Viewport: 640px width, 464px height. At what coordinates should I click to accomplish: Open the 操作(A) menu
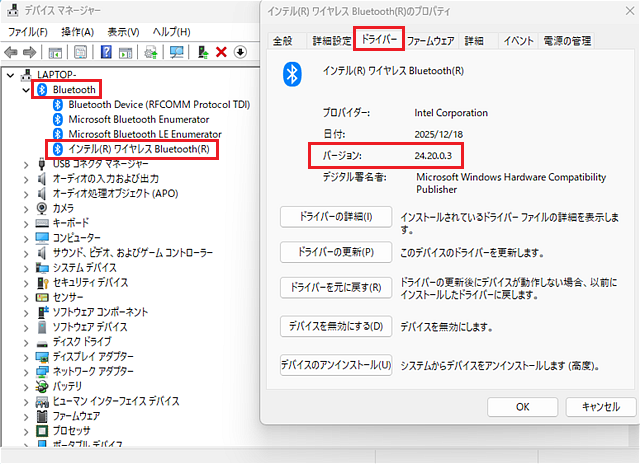78,32
